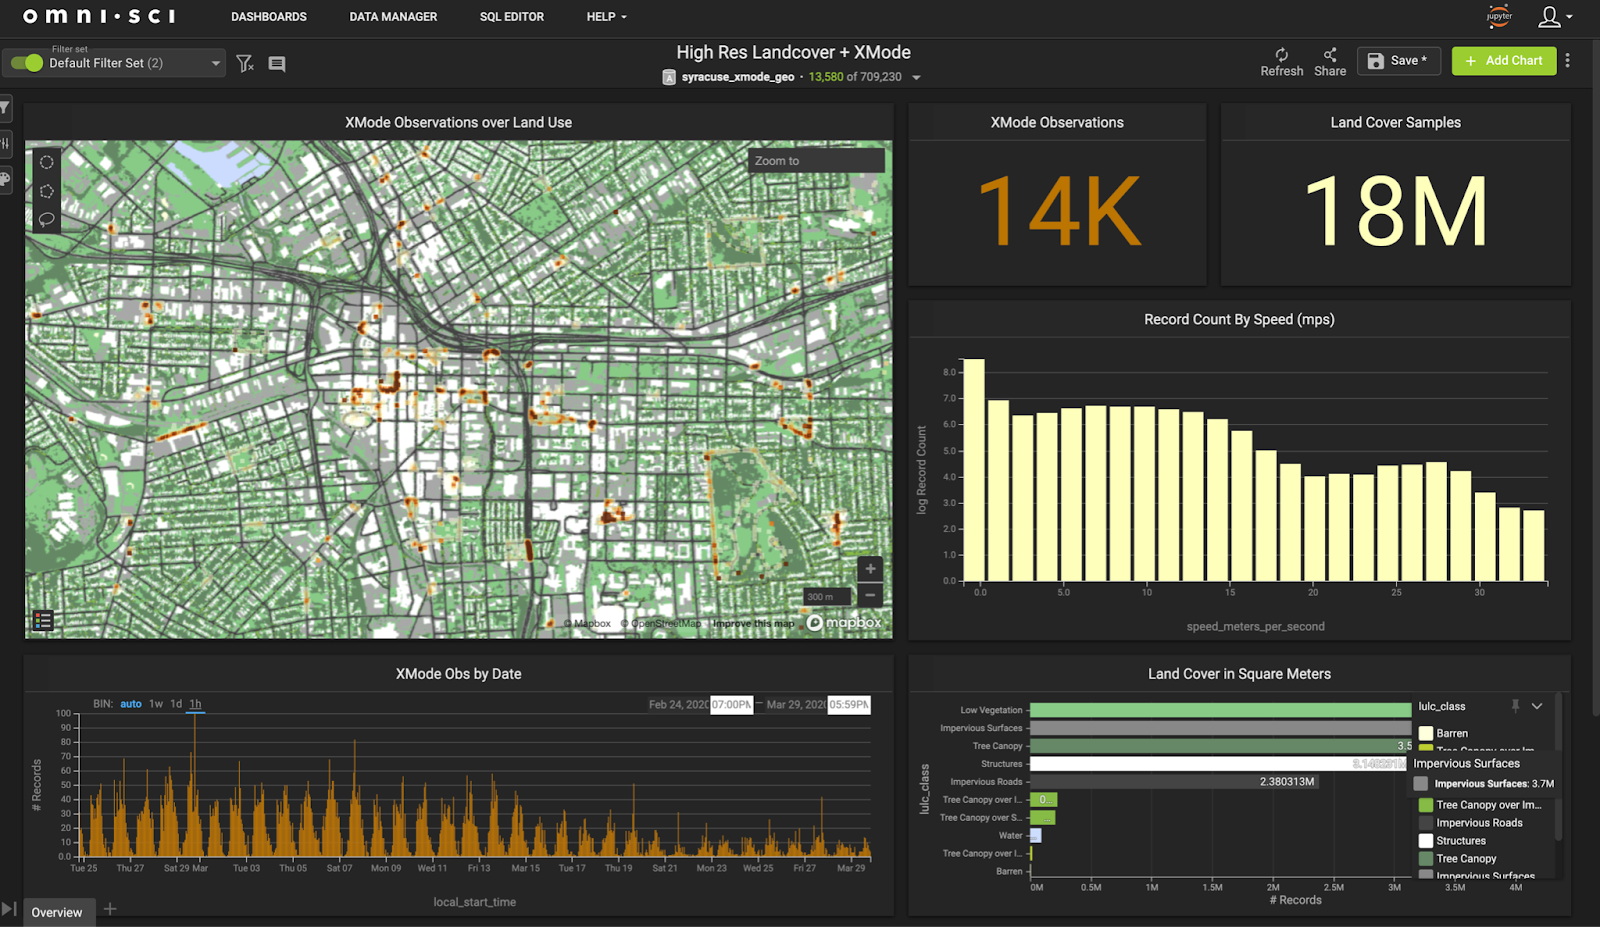Show the map legend list icon
The width and height of the screenshot is (1600, 927).
(43, 621)
